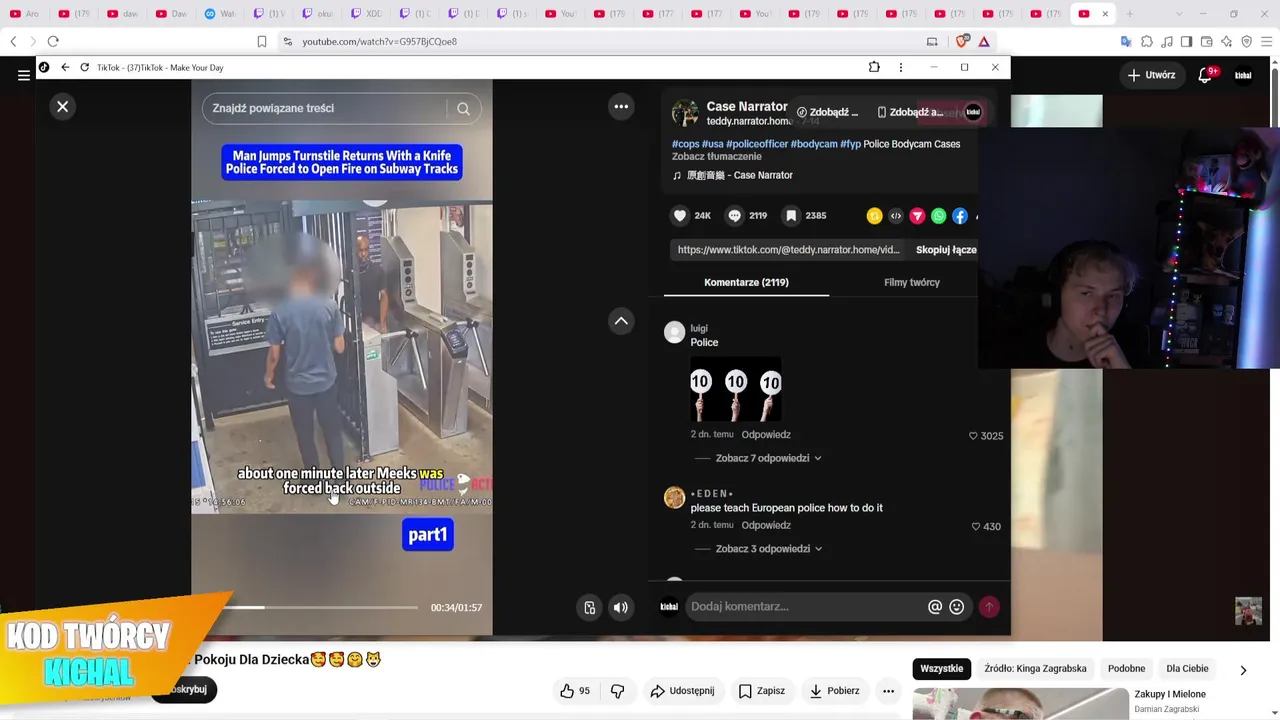Image resolution: width=1280 pixels, height=720 pixels.
Task: Click 'Zobacz tłumaczenie' to translate the caption
Action: click(x=717, y=157)
